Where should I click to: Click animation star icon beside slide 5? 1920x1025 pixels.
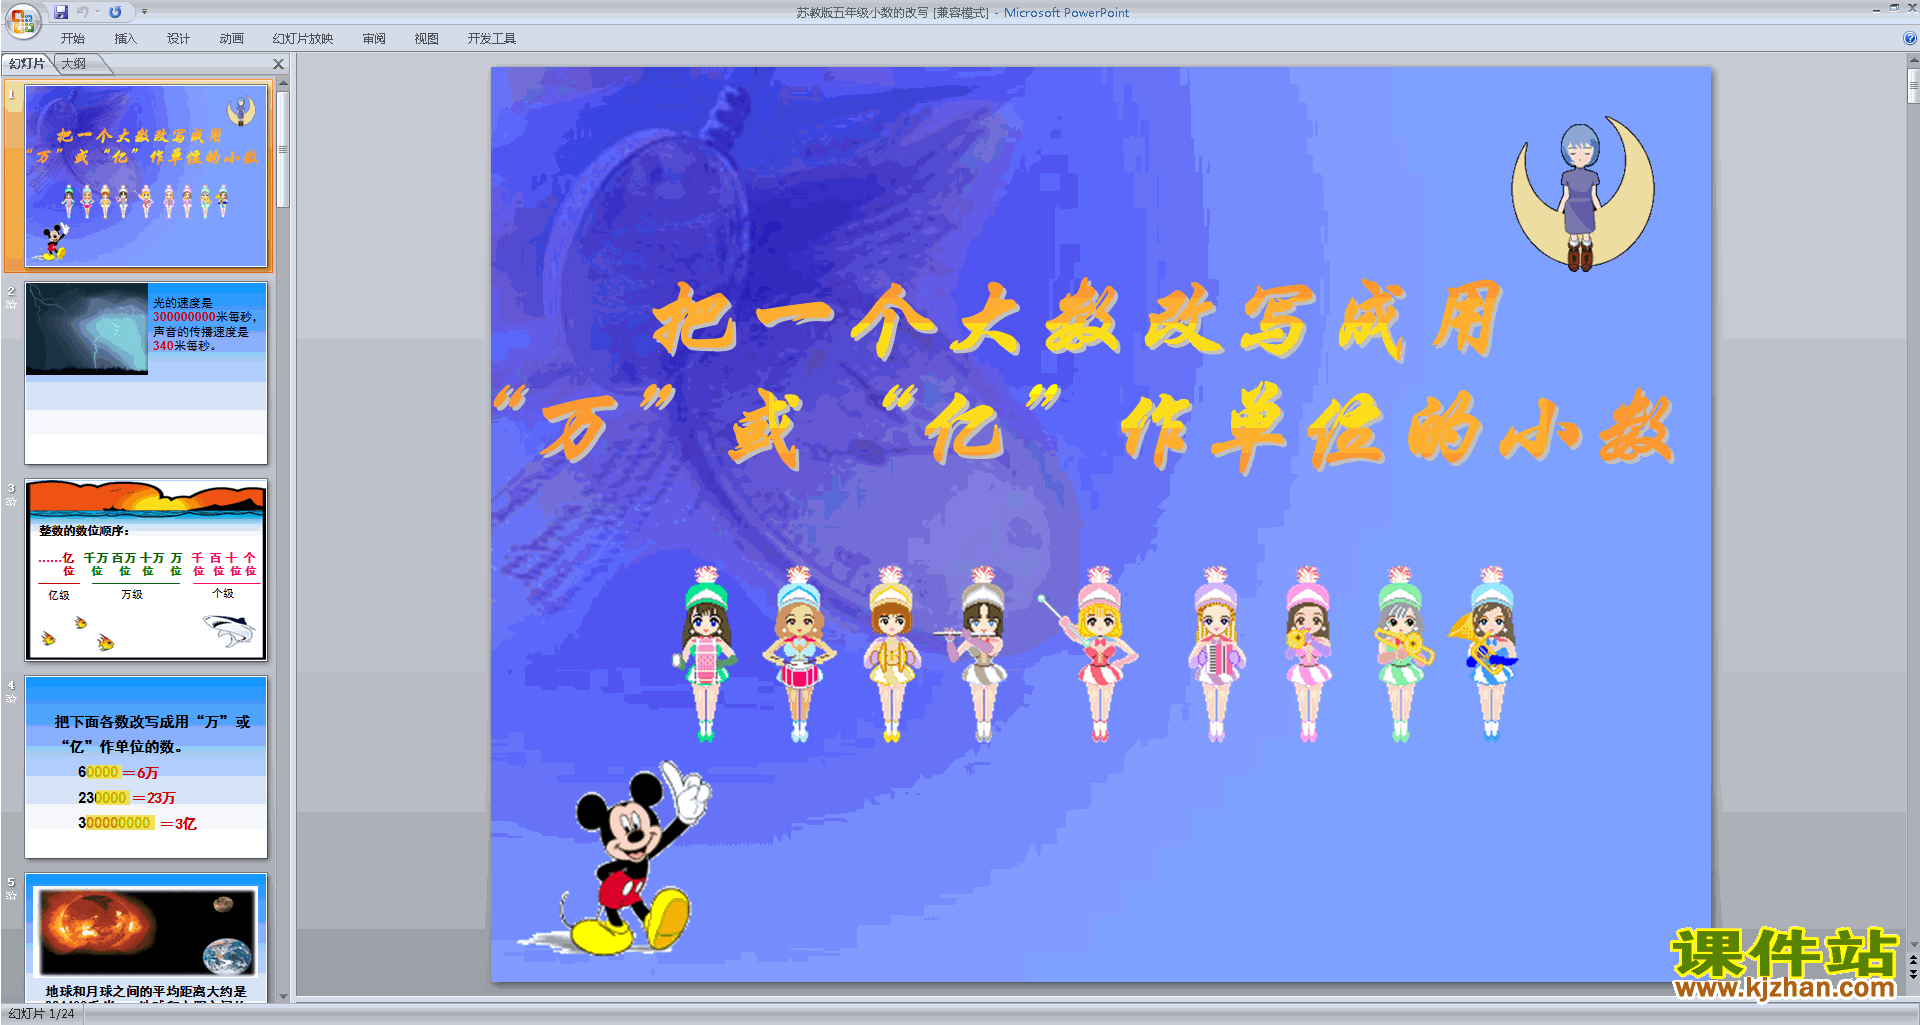(x=11, y=895)
